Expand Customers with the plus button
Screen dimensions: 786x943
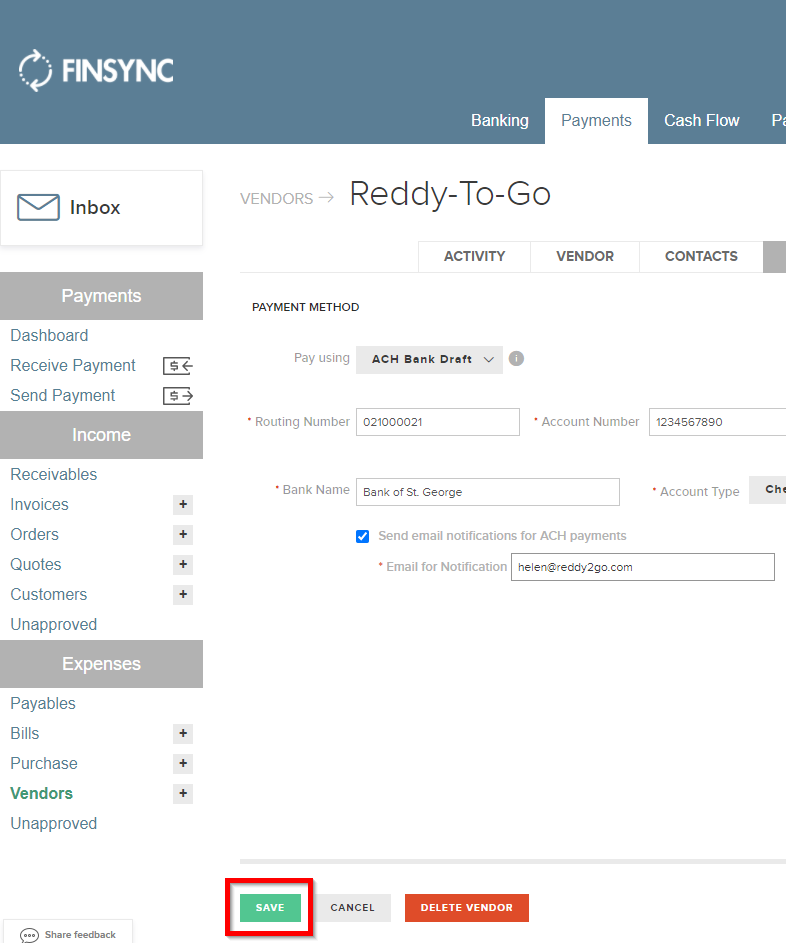tap(183, 595)
